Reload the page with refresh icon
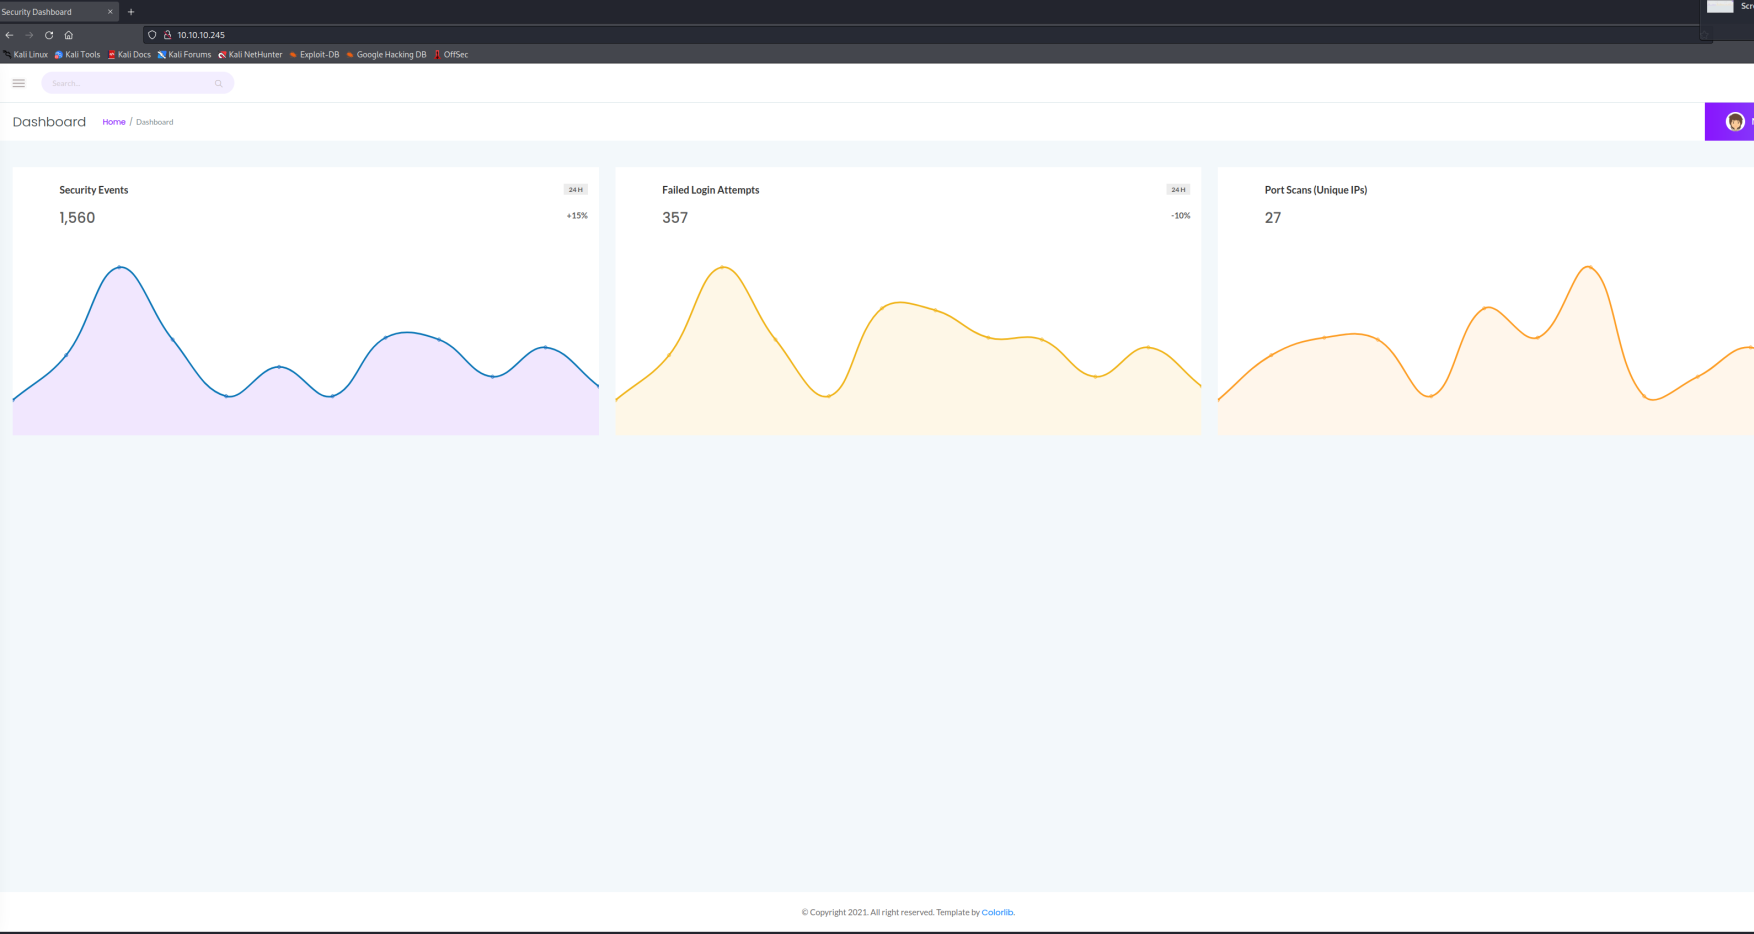Image resolution: width=1754 pixels, height=934 pixels. point(49,35)
